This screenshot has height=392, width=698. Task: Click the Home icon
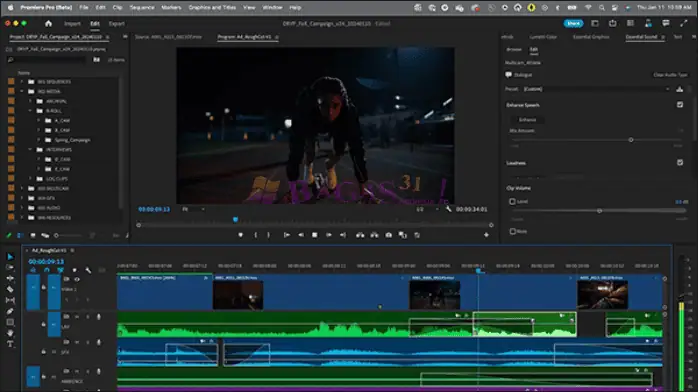(x=49, y=24)
